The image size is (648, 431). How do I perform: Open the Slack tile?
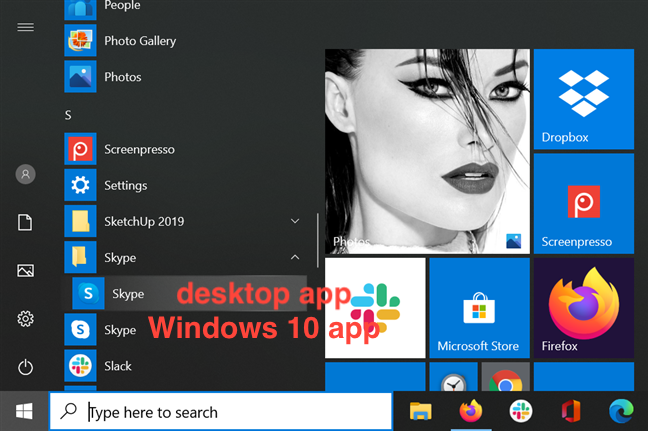pyautogui.click(x=375, y=308)
